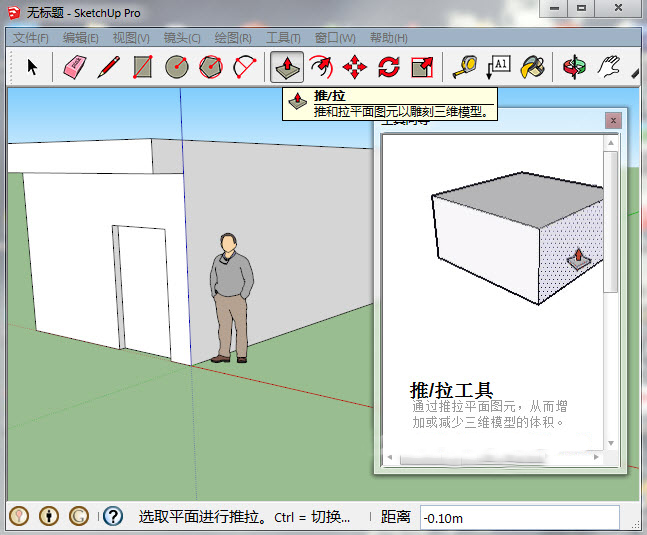The image size is (647, 535).
Task: Choose the Paint Bucket tool
Action: tap(533, 67)
